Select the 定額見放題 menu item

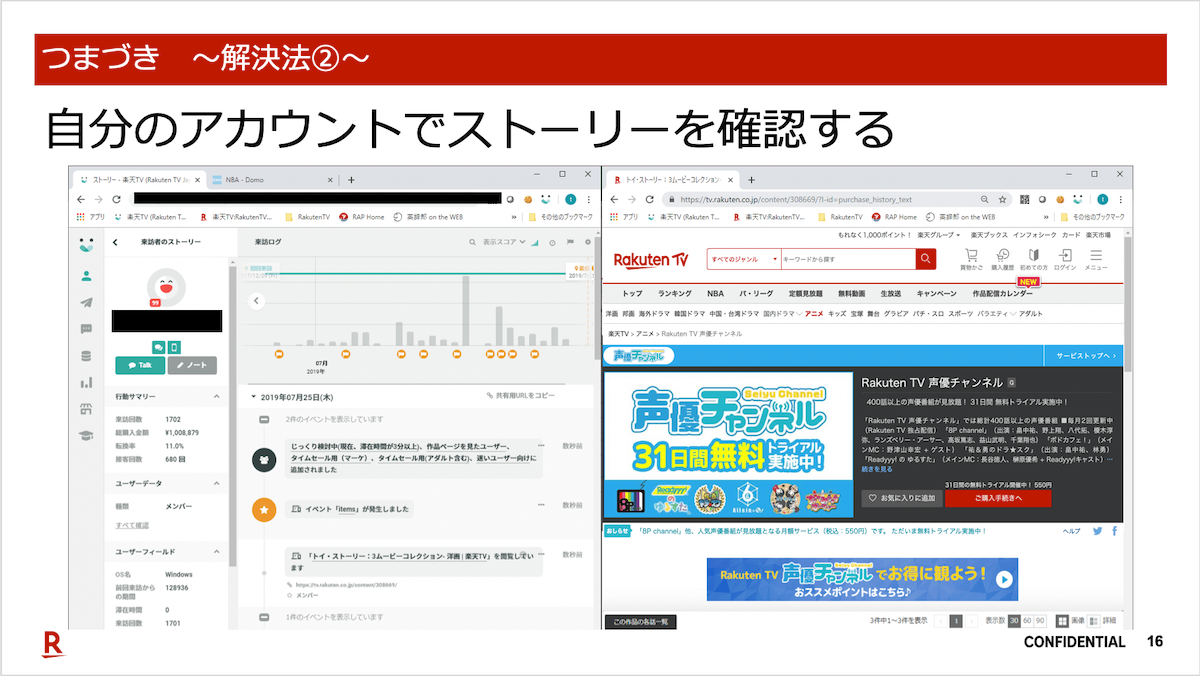point(805,293)
